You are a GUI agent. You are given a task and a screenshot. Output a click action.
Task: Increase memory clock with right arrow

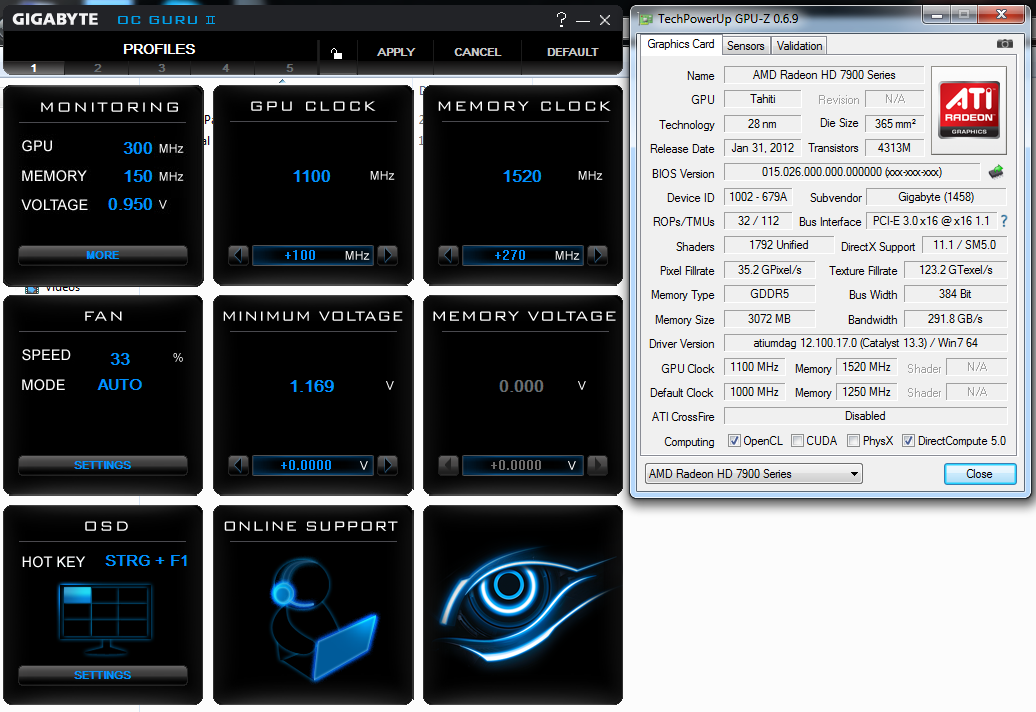[598, 256]
